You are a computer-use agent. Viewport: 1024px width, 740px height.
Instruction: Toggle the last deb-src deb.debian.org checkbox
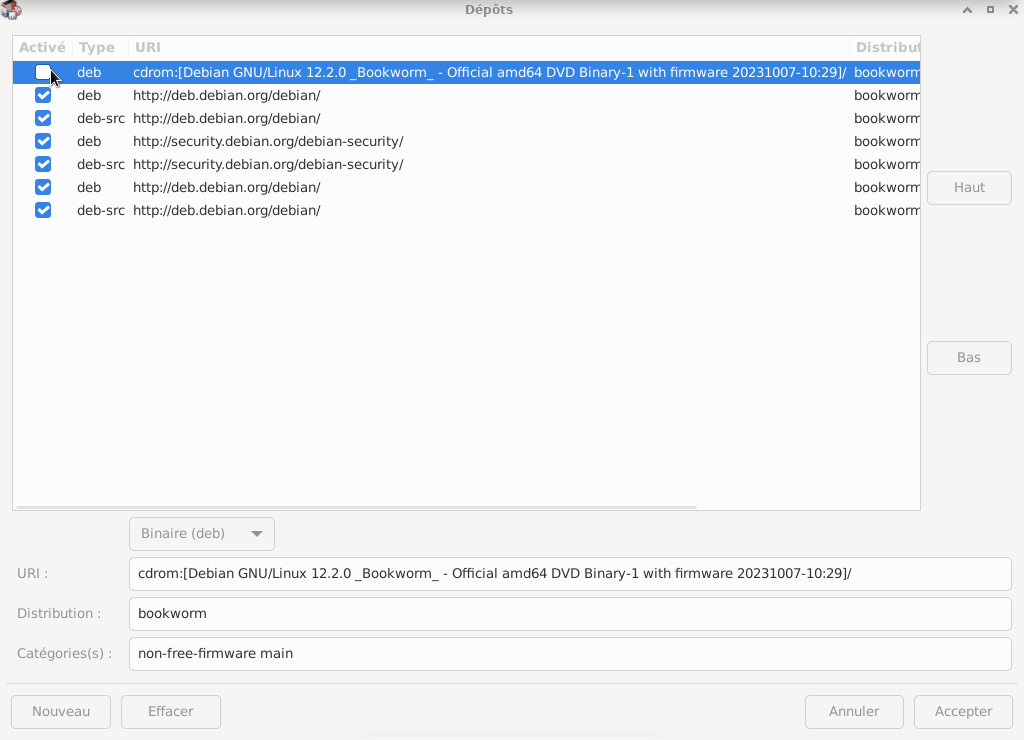point(43,210)
